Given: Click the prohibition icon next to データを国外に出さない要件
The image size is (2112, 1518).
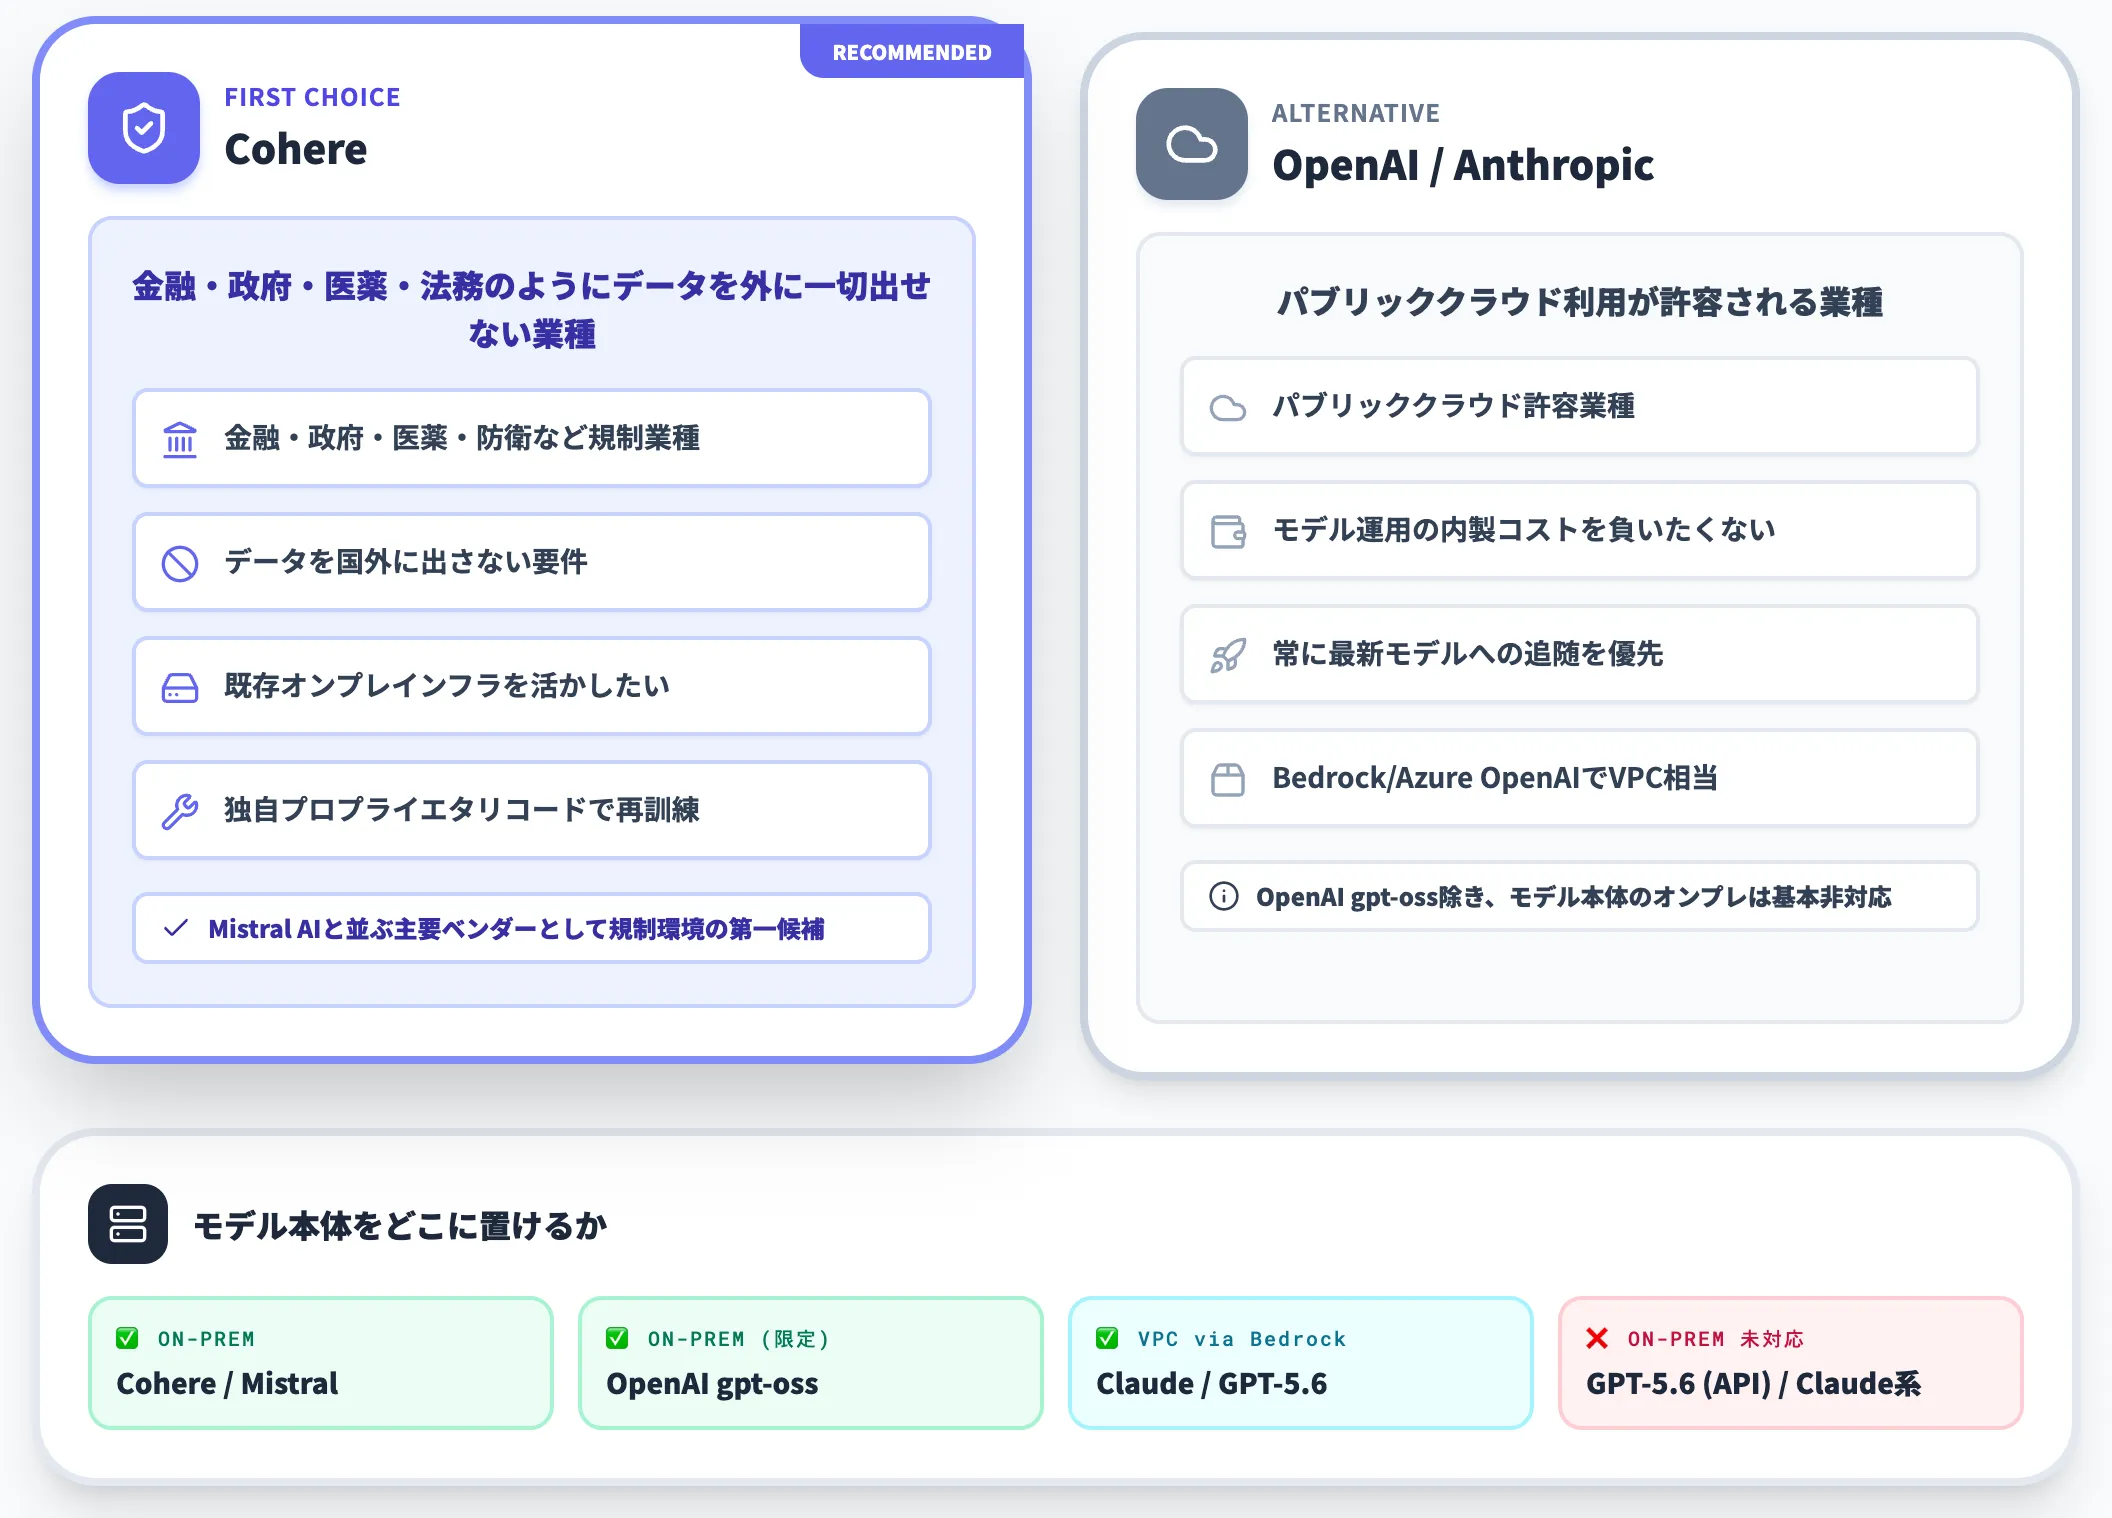Looking at the screenshot, I should tap(180, 563).
